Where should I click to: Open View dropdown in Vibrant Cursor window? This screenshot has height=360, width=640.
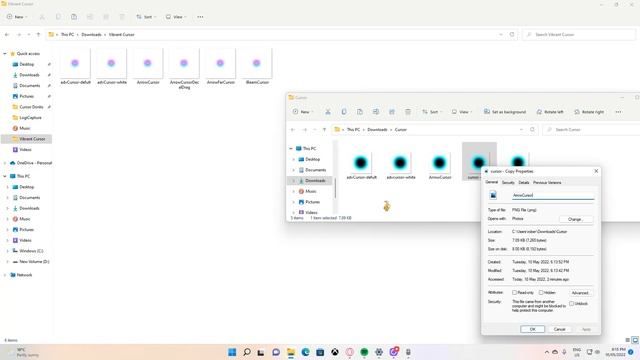coord(176,17)
